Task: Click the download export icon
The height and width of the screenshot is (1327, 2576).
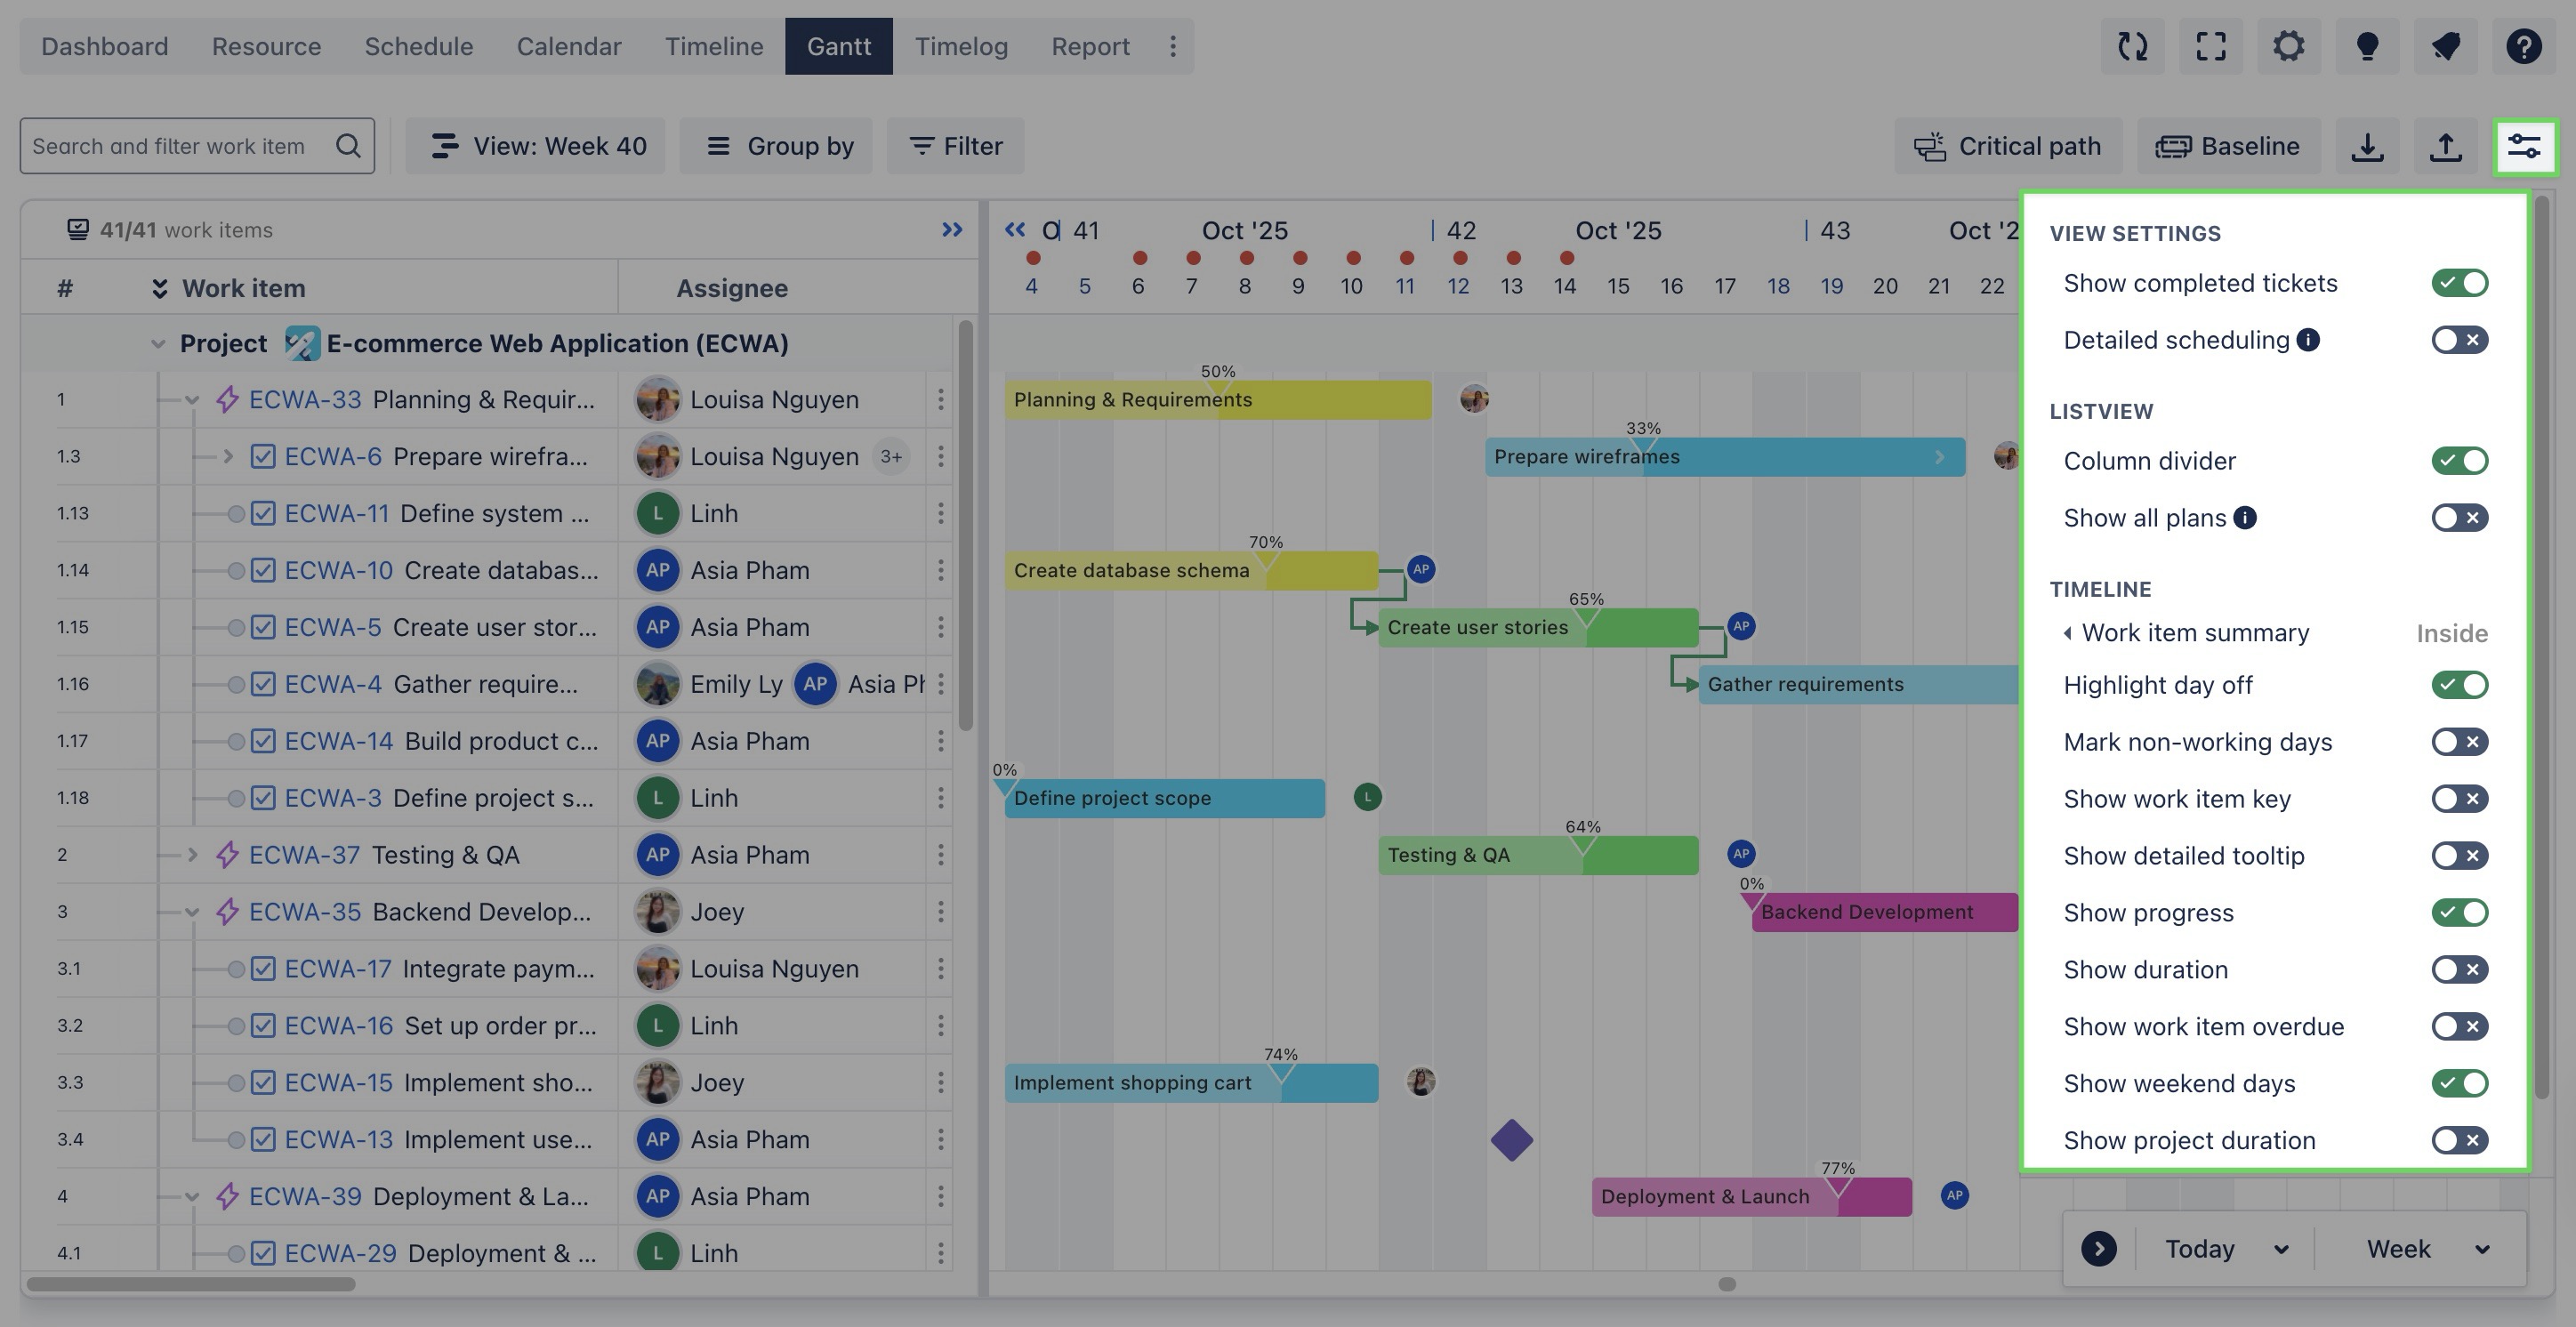Action: tap(2367, 146)
